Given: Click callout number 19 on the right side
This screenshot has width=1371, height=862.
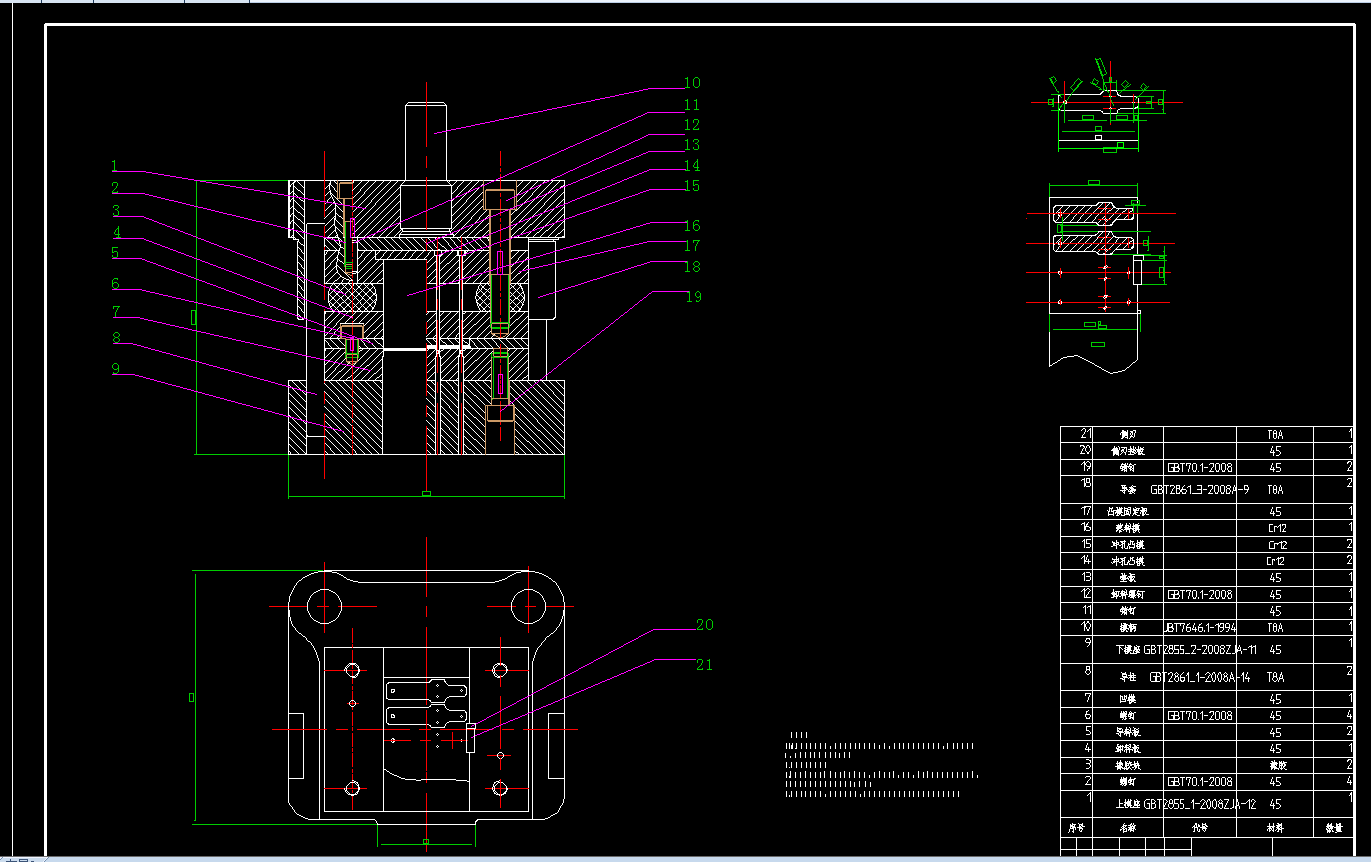Looking at the screenshot, I should [692, 296].
